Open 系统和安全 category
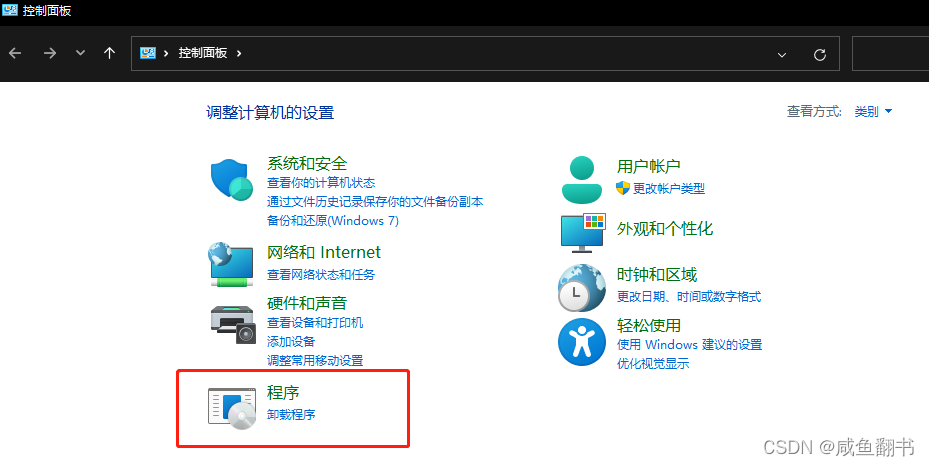Screen dimensions: 929x466 [x=307, y=163]
